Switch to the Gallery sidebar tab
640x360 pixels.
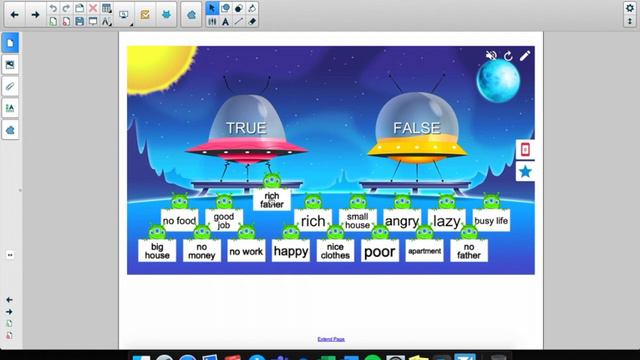[10, 64]
